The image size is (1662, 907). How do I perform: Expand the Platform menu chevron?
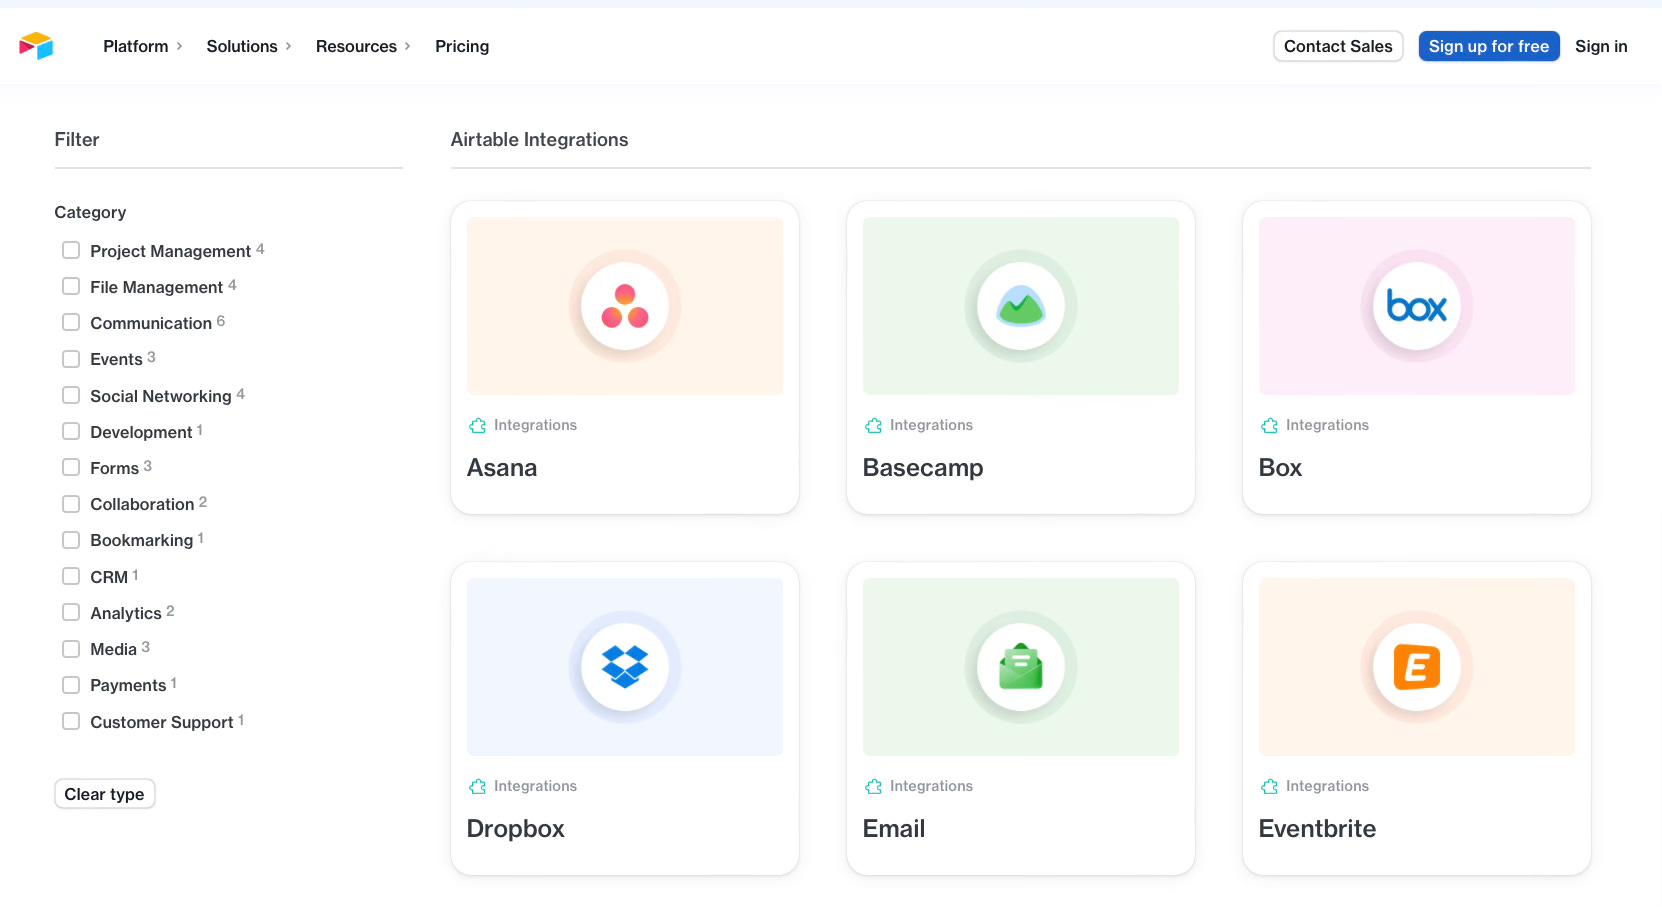click(179, 46)
